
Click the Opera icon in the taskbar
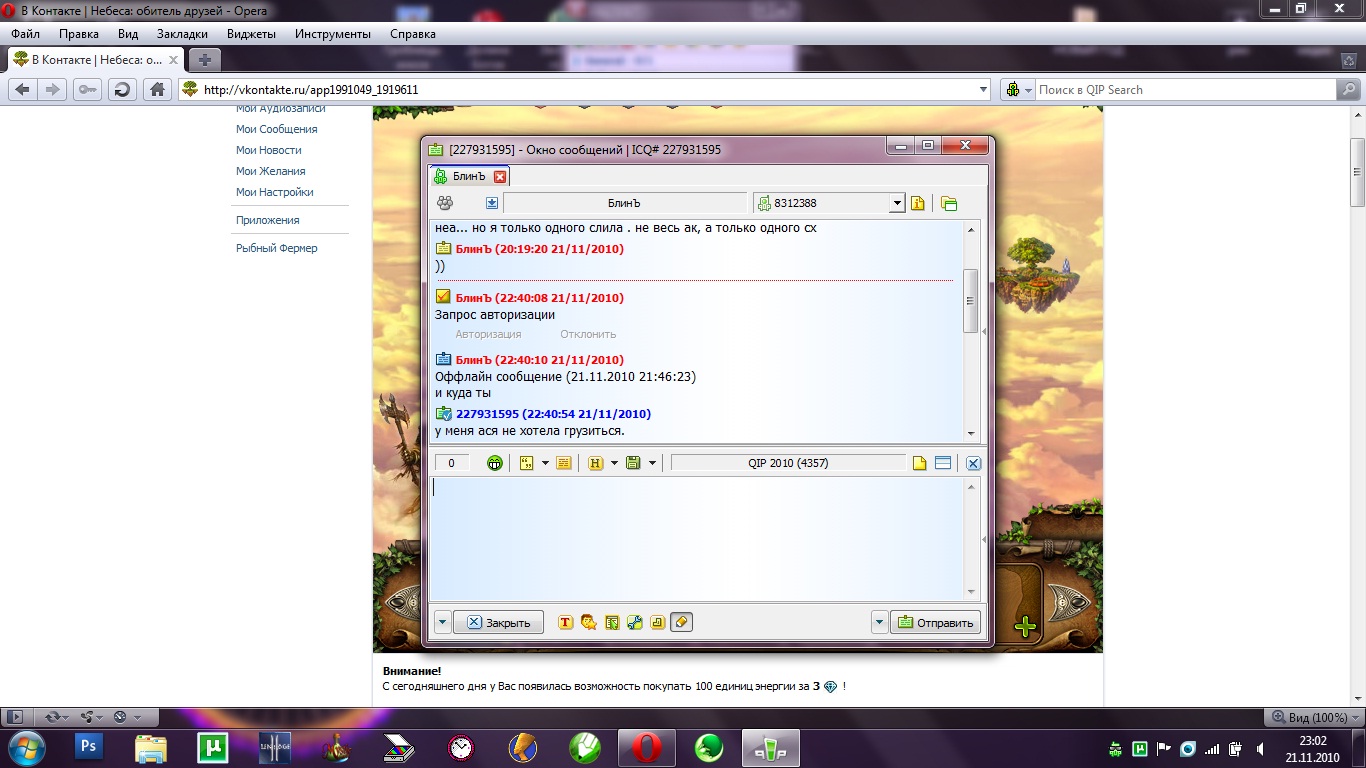pos(647,747)
